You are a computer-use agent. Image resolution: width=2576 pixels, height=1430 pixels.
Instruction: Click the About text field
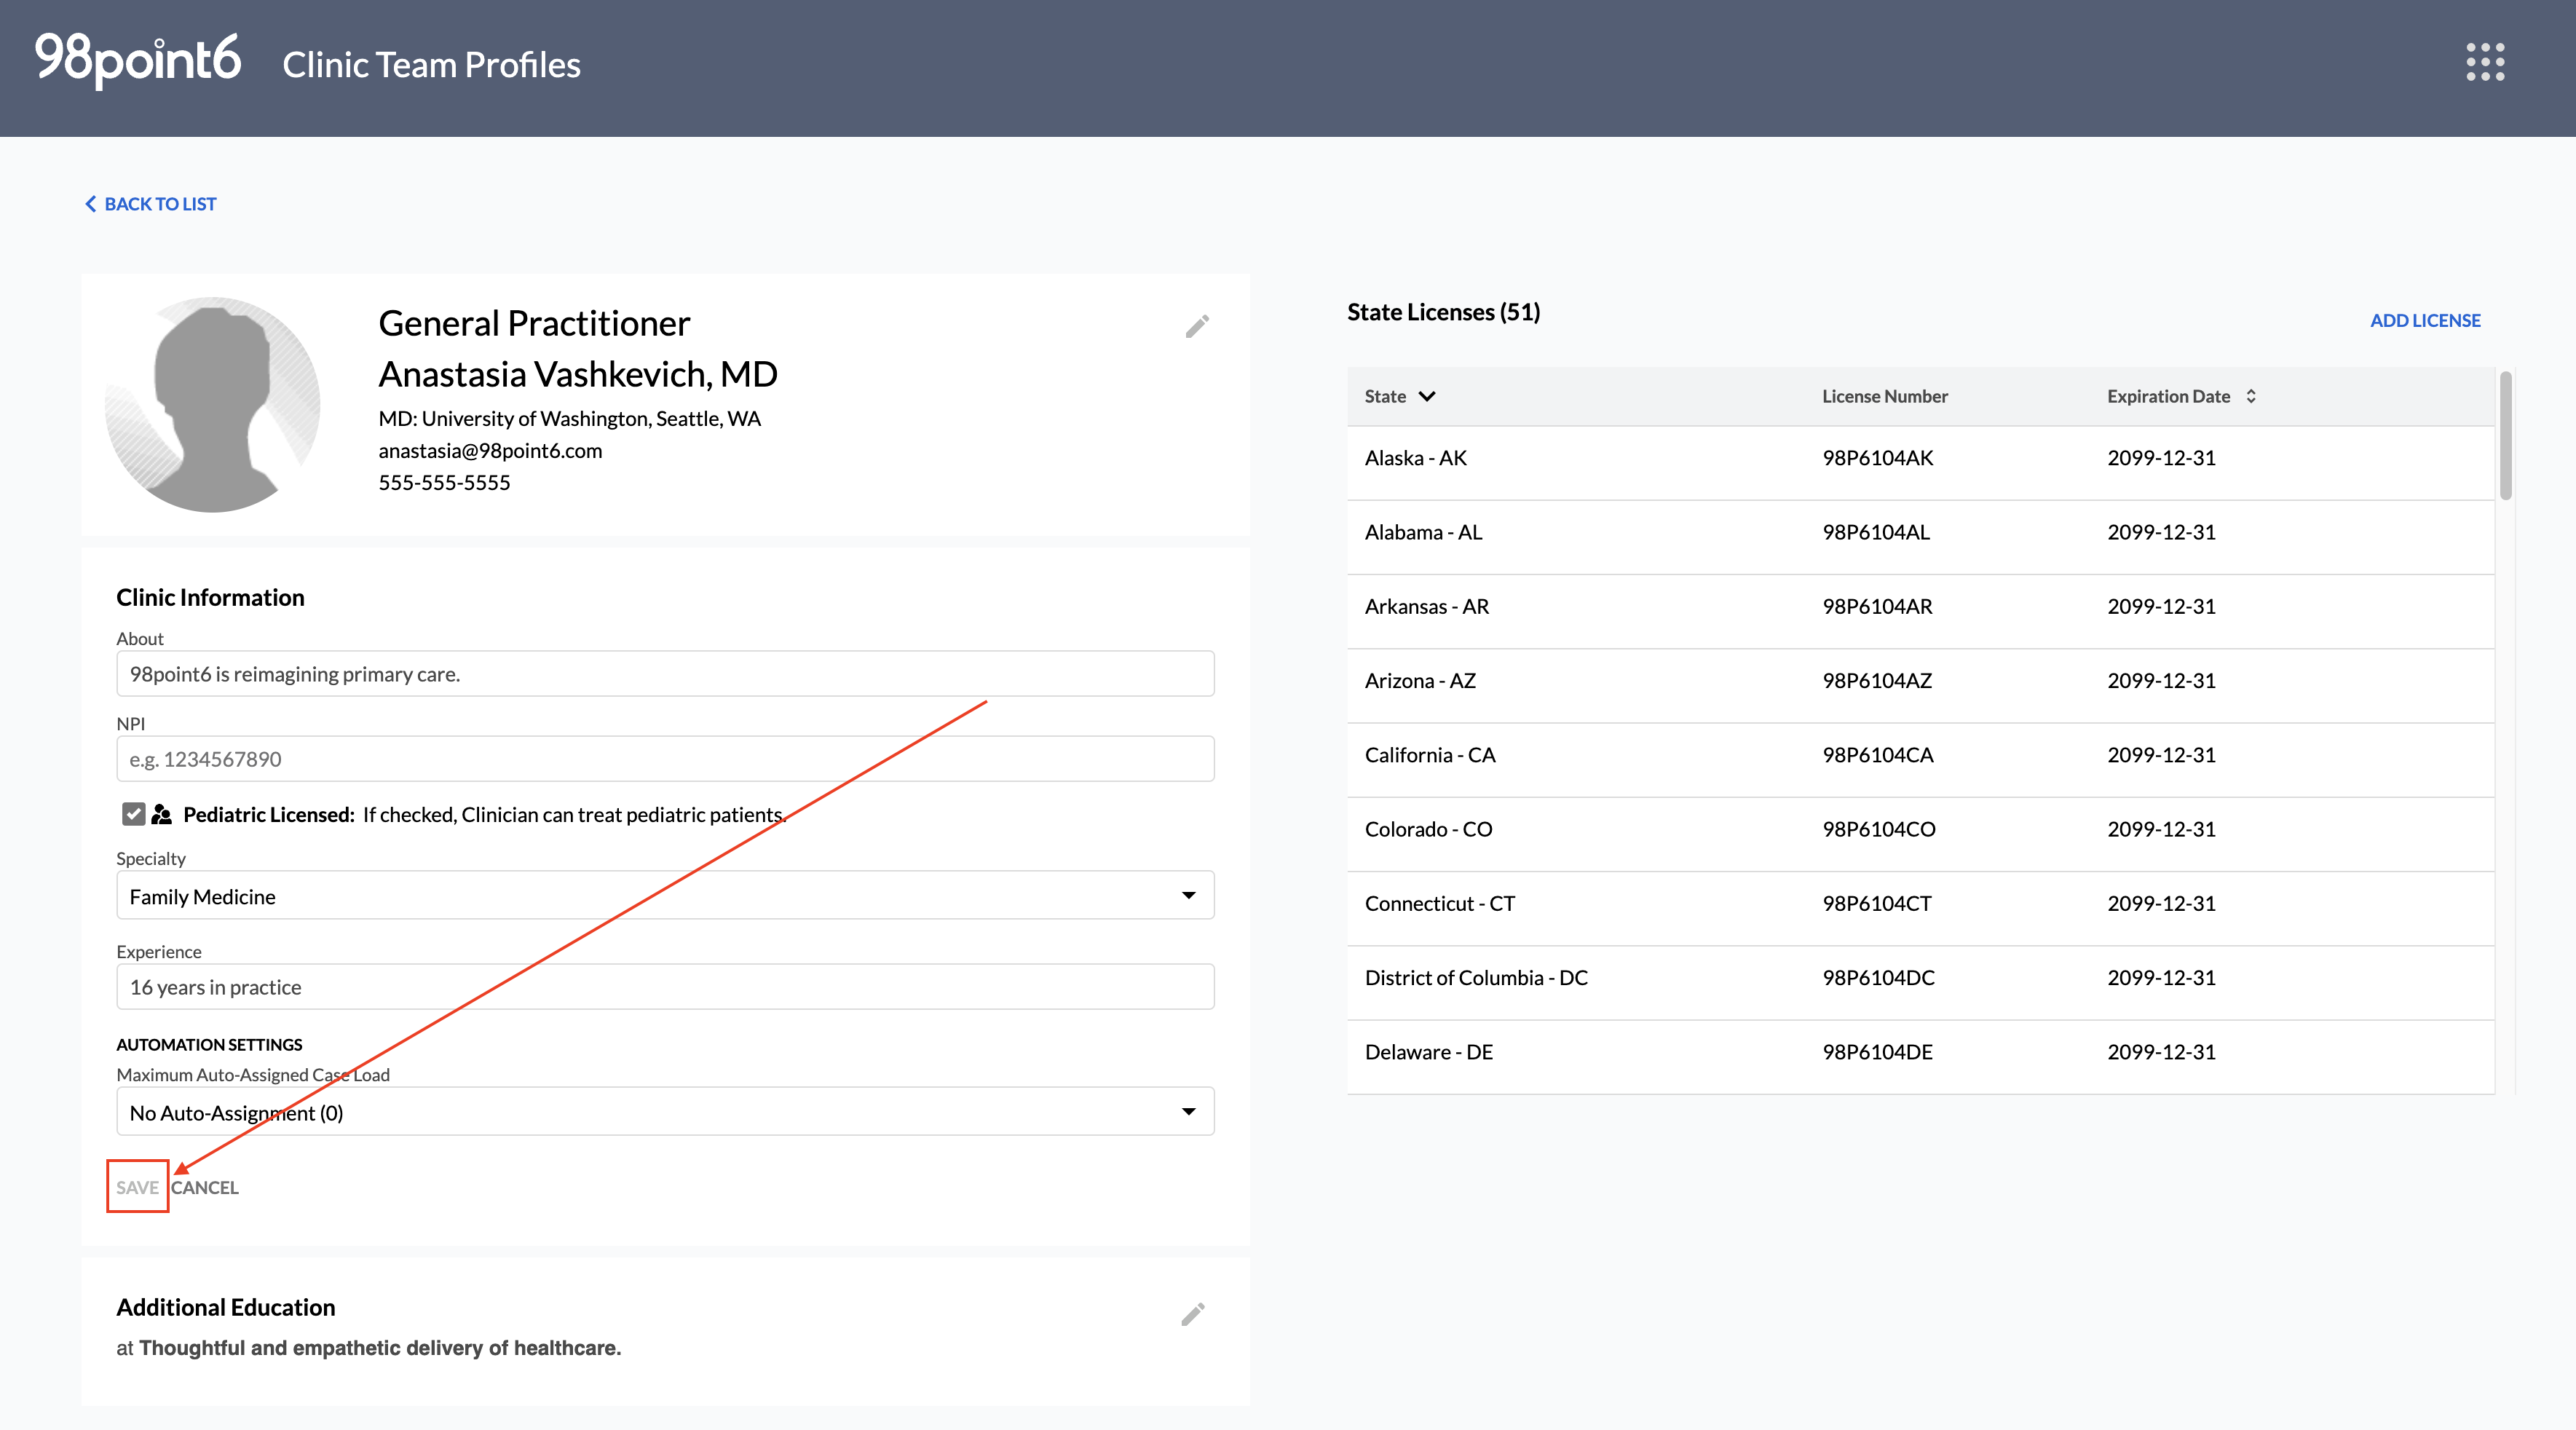[x=665, y=674]
